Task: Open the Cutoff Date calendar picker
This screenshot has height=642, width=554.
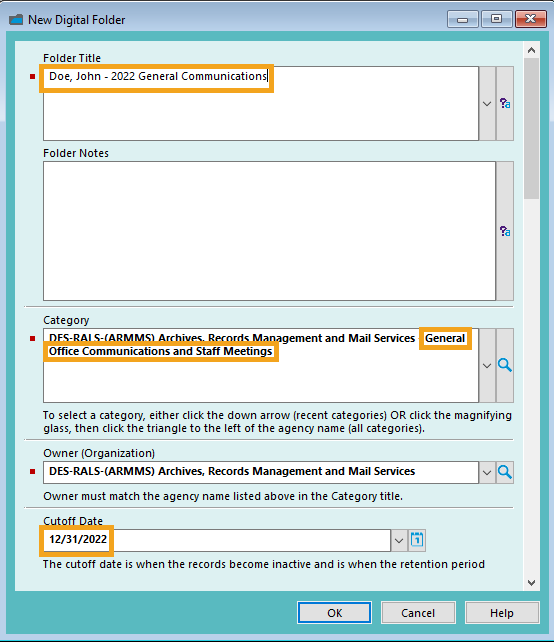Action: point(417,540)
